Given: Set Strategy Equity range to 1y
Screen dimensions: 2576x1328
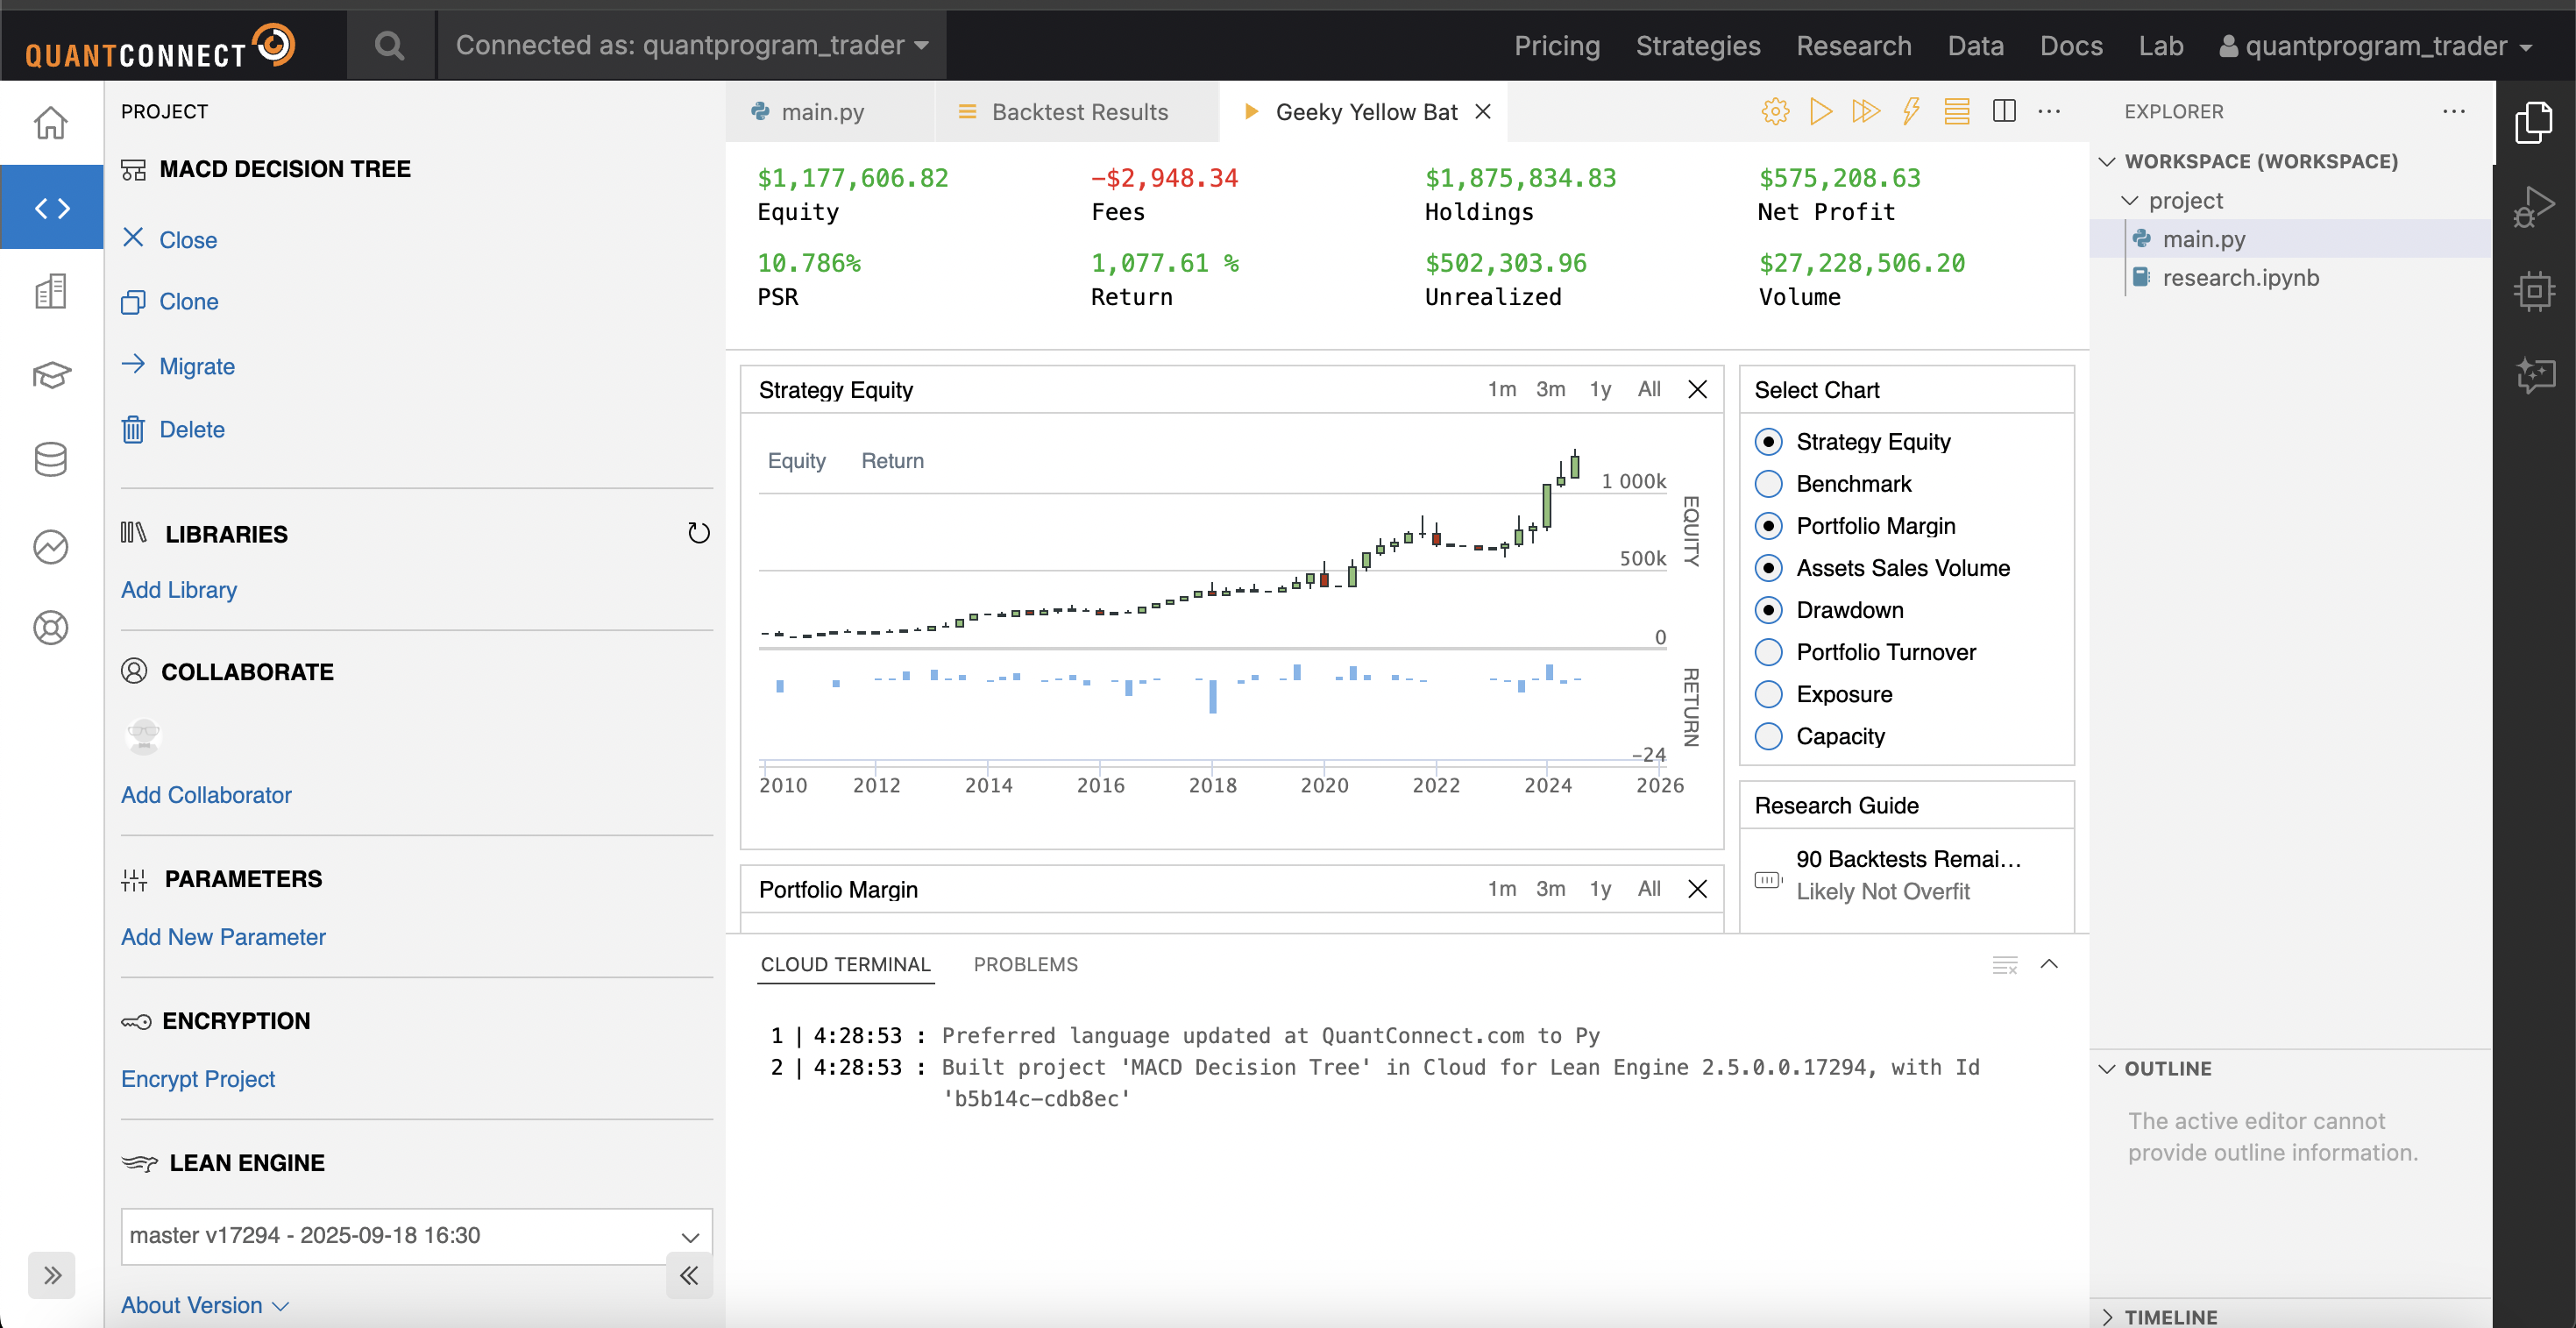Looking at the screenshot, I should (x=1600, y=389).
